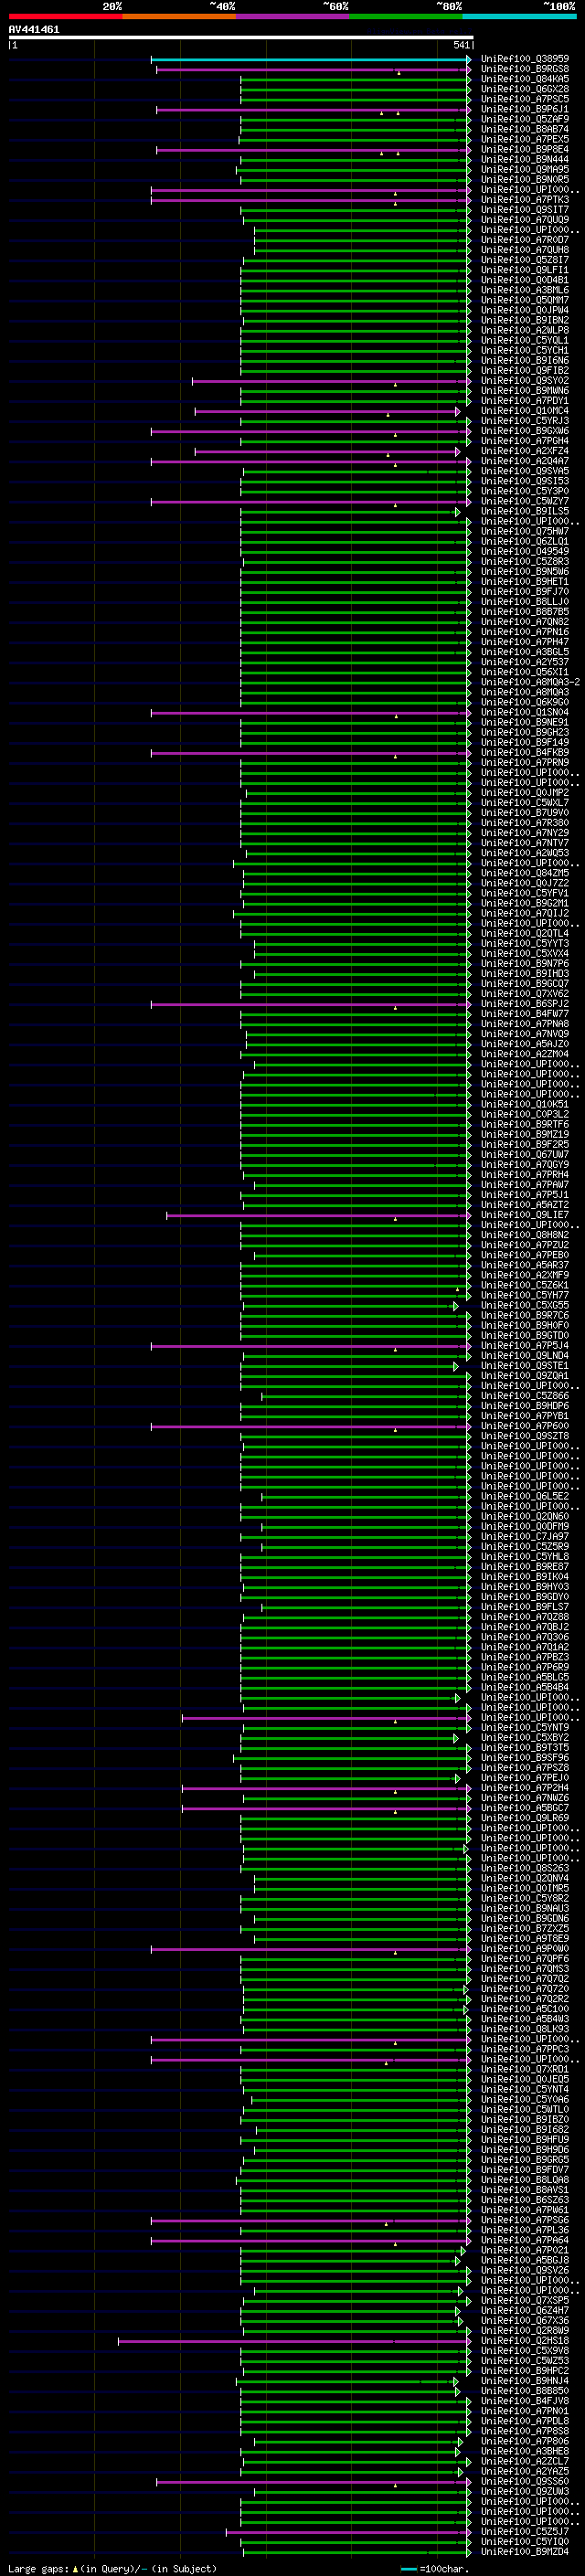Viewport: 585px width, 2576px height.
Task: Select the UniRef100_A7R0D7 label
Action: (525, 240)
